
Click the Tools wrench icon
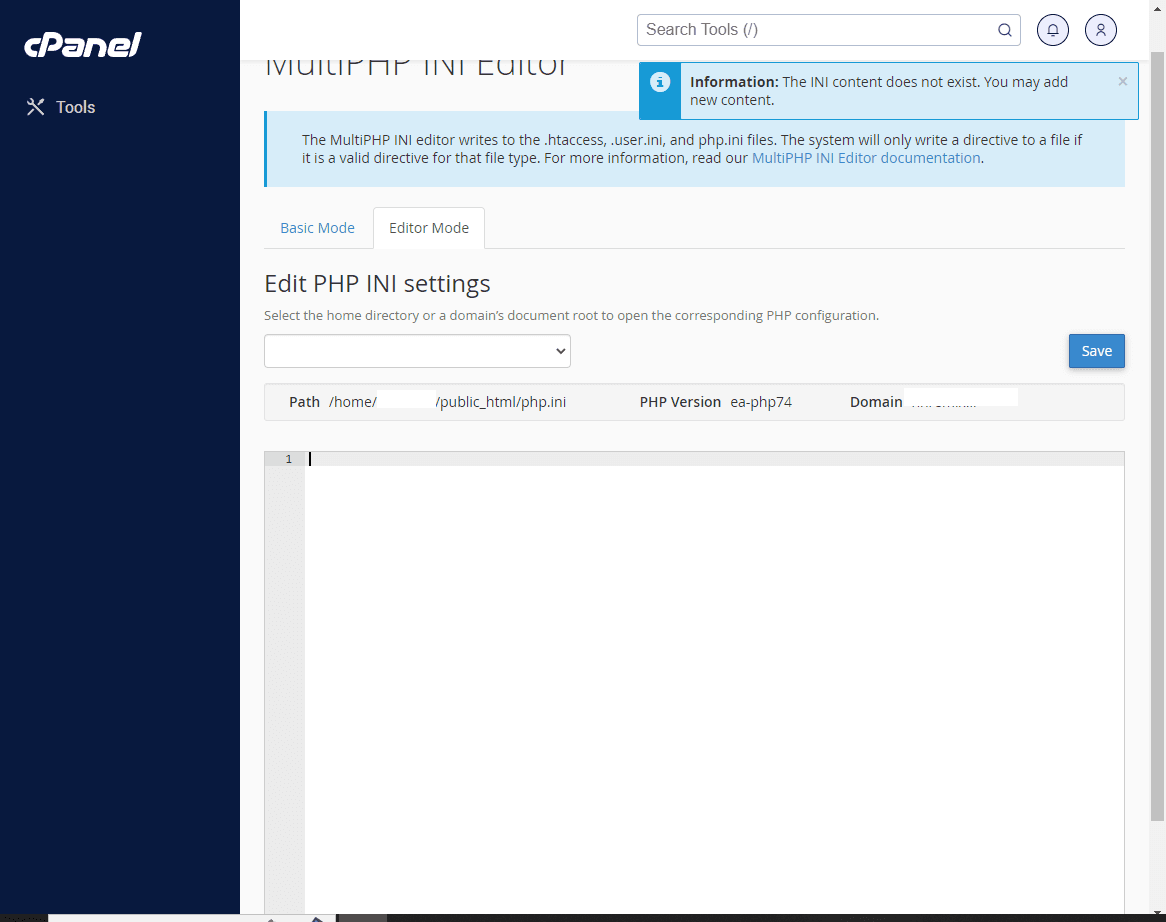click(35, 107)
